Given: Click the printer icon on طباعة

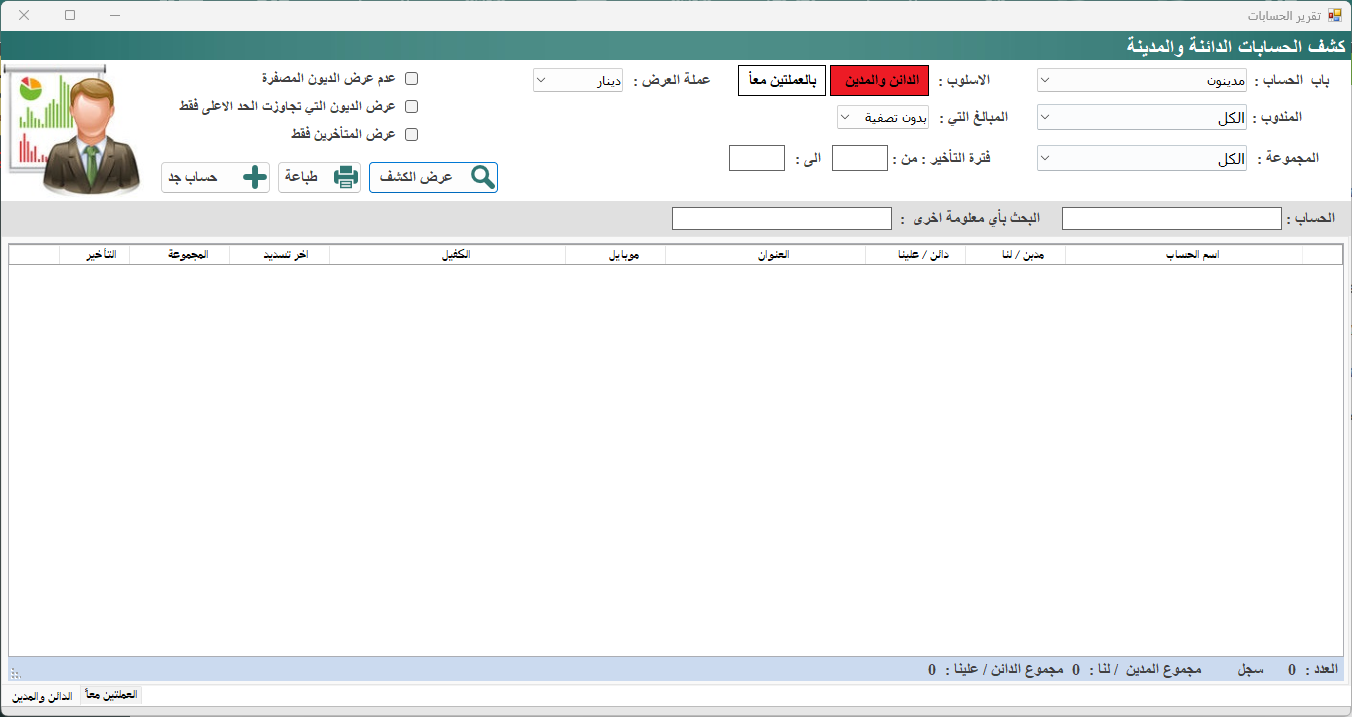Looking at the screenshot, I should [x=346, y=177].
